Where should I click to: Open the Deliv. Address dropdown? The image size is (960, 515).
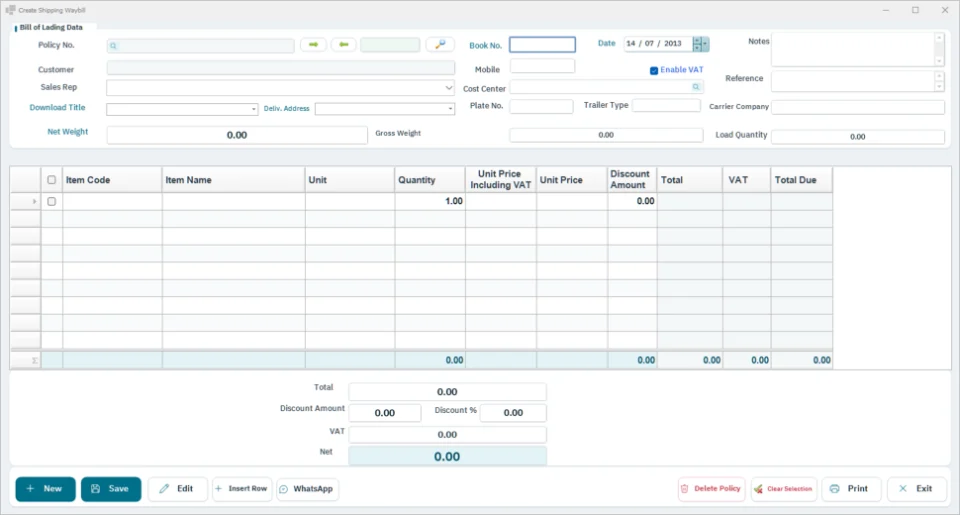pyautogui.click(x=450, y=109)
